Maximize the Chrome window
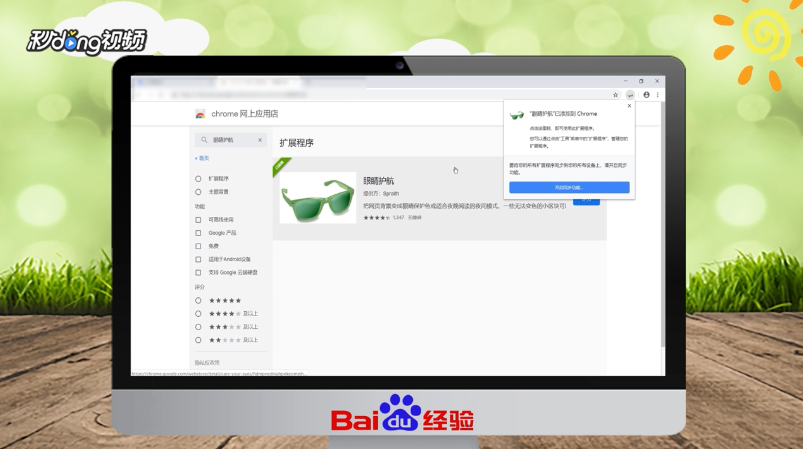 coord(641,81)
